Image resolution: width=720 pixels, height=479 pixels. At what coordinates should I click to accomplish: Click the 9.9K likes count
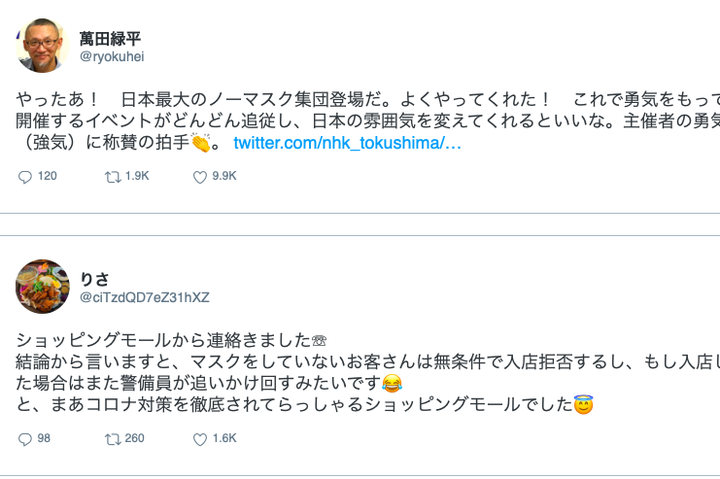click(x=224, y=177)
